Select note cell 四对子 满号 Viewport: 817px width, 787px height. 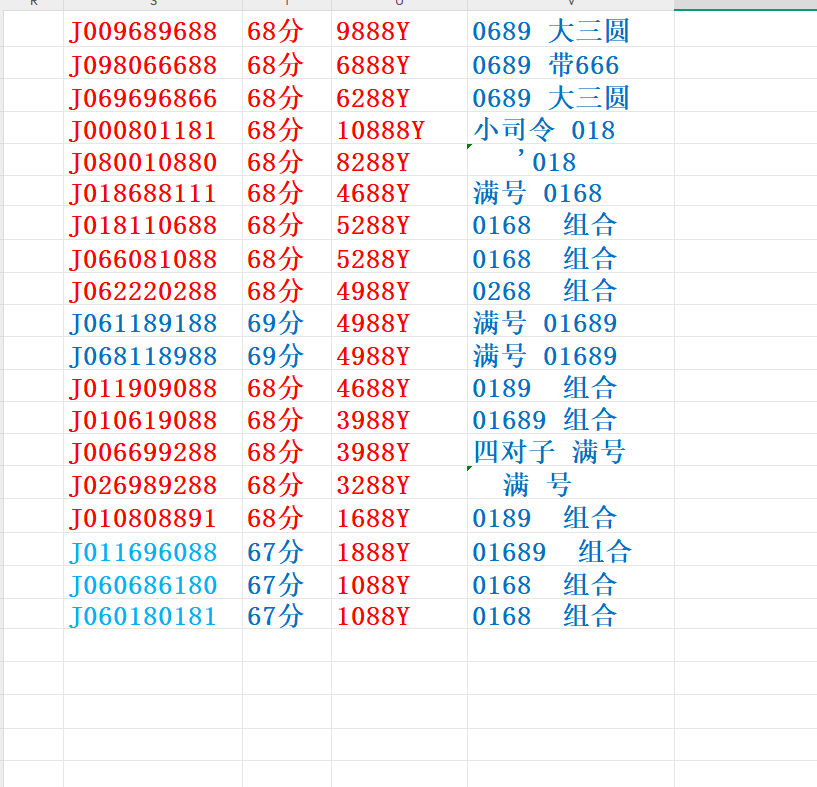[571, 450]
